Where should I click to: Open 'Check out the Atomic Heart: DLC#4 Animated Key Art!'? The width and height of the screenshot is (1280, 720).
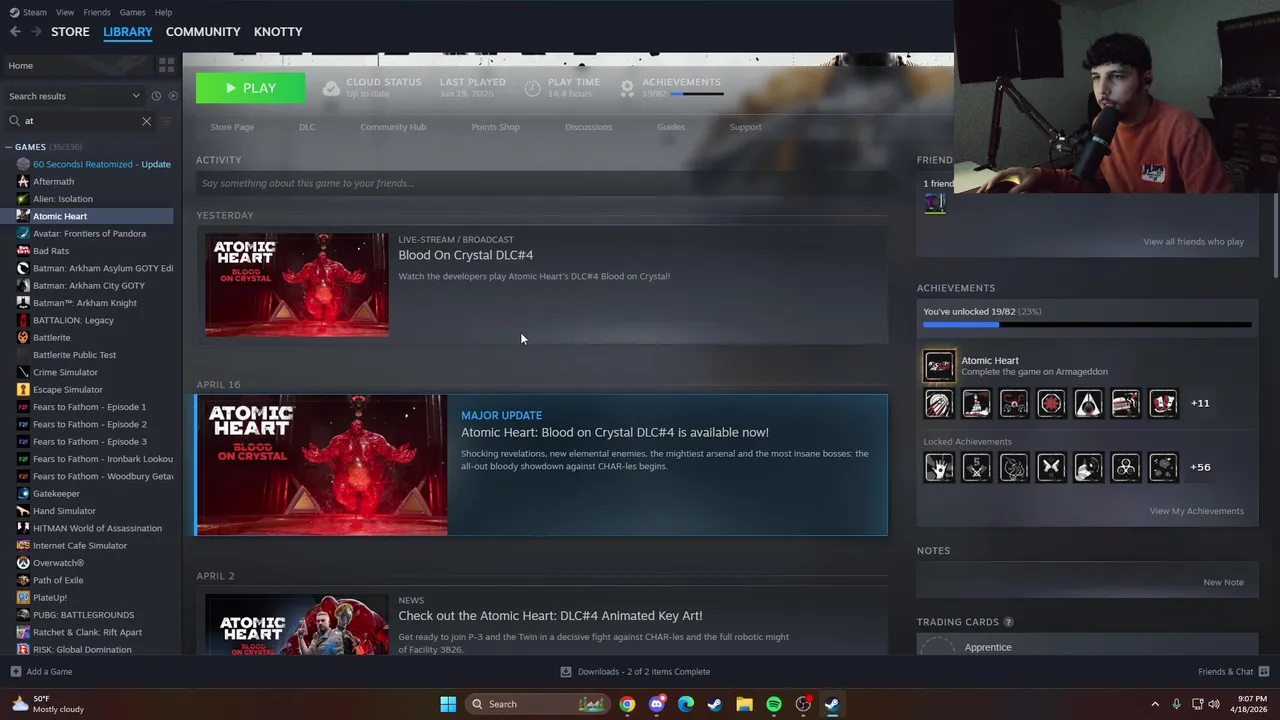tap(550, 616)
